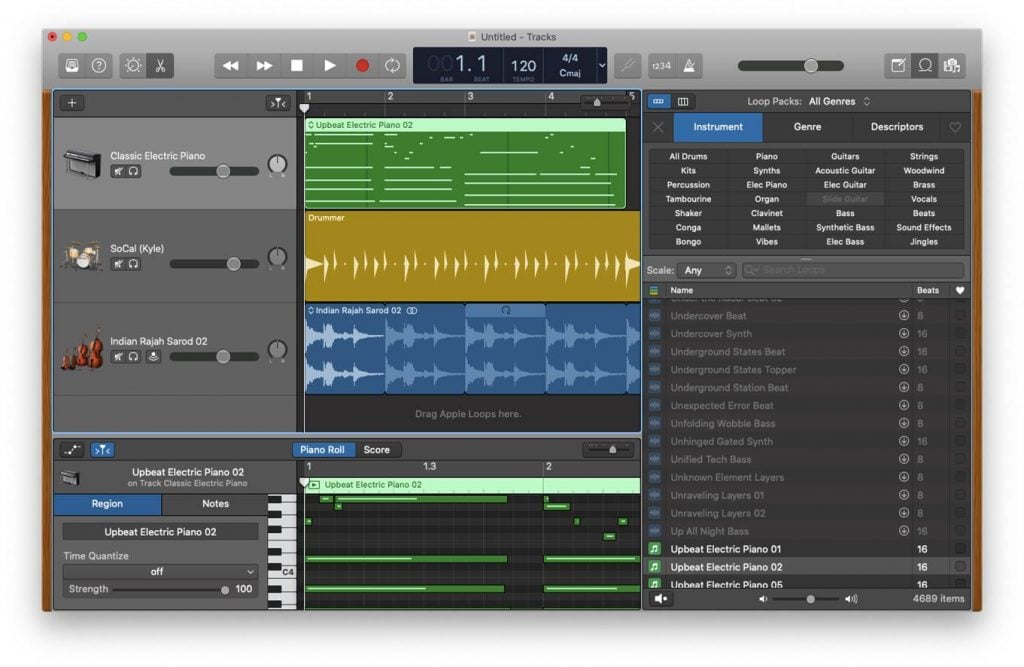Click the Search Loops field

pos(853,270)
